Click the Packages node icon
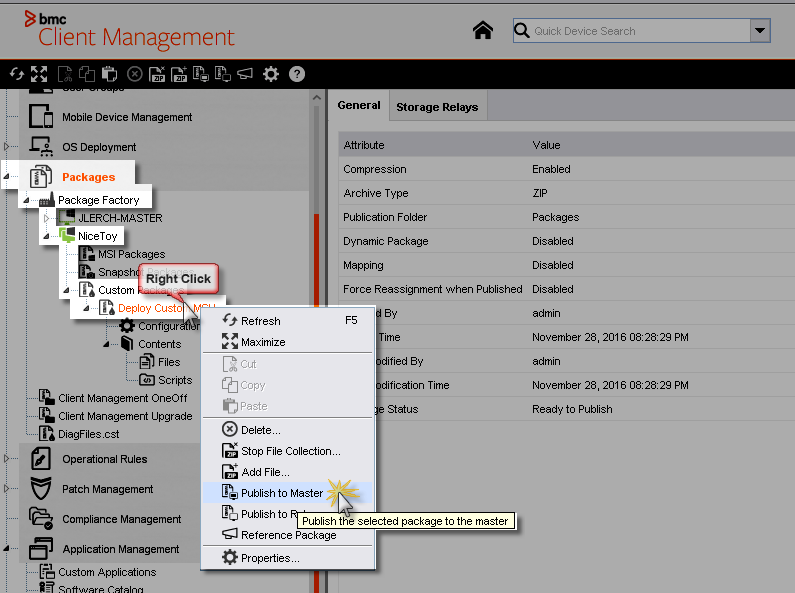The height and width of the screenshot is (593, 795). coord(41,177)
